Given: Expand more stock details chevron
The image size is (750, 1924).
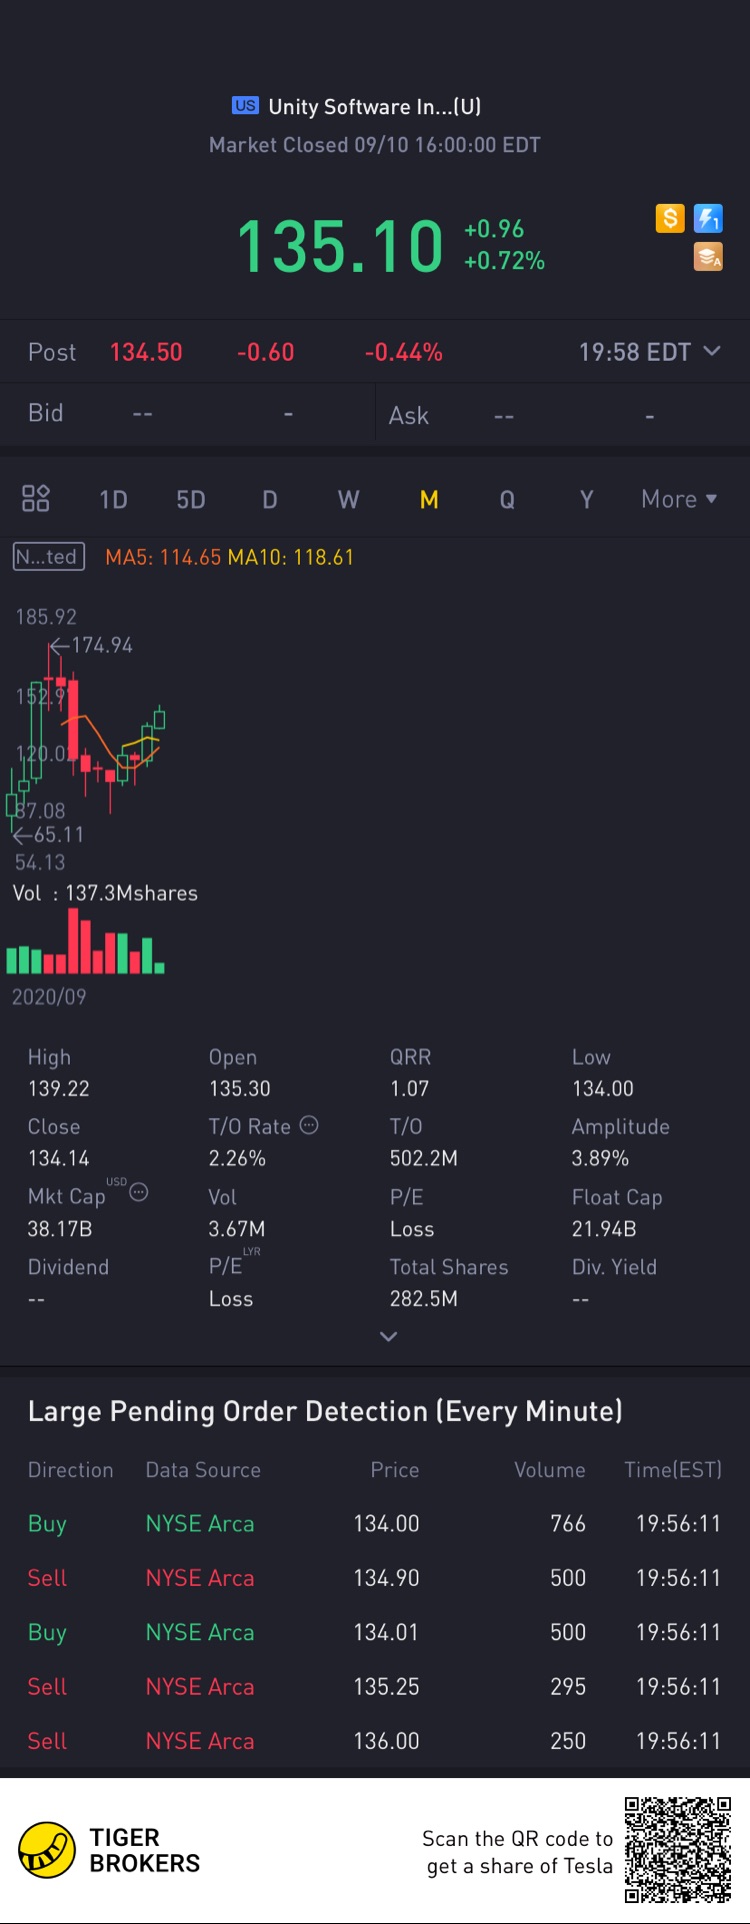Looking at the screenshot, I should point(389,1336).
